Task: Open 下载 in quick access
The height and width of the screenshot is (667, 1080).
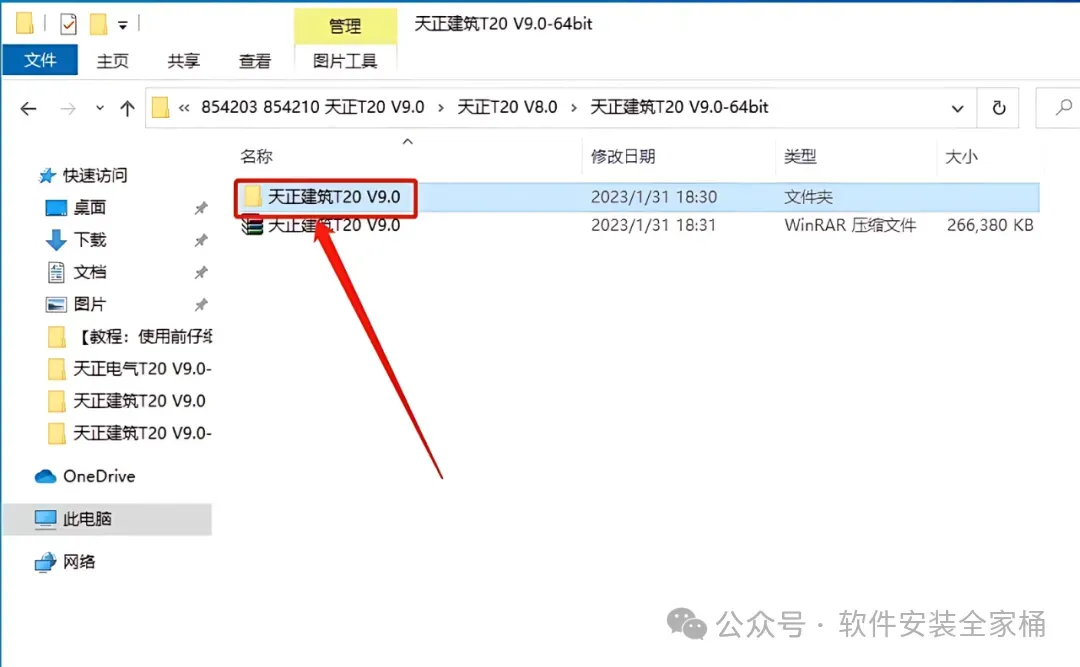Action: [90, 240]
